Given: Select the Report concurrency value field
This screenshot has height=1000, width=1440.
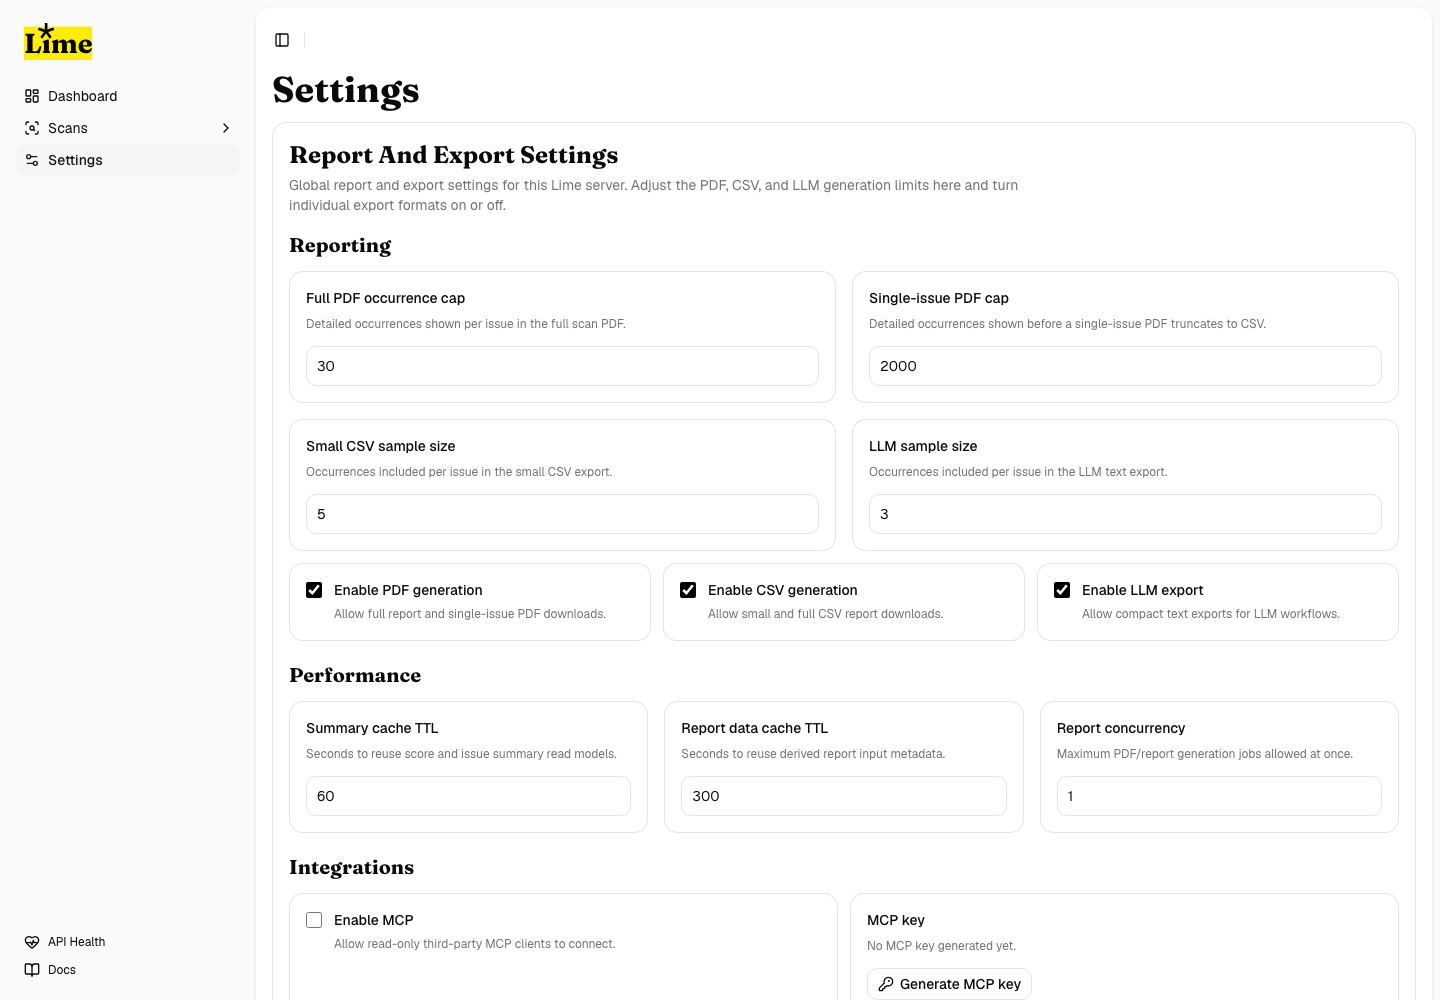Looking at the screenshot, I should (x=1219, y=796).
